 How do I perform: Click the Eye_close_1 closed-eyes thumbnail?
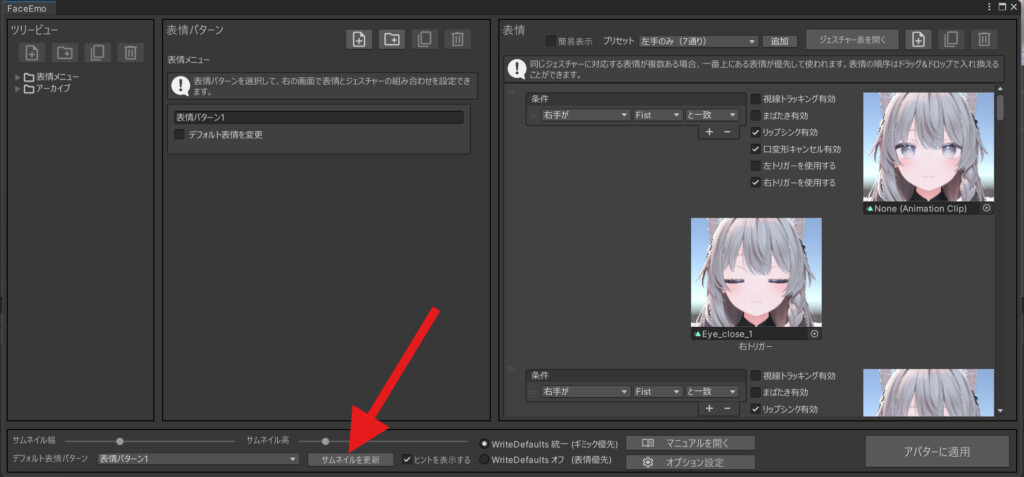pos(756,272)
